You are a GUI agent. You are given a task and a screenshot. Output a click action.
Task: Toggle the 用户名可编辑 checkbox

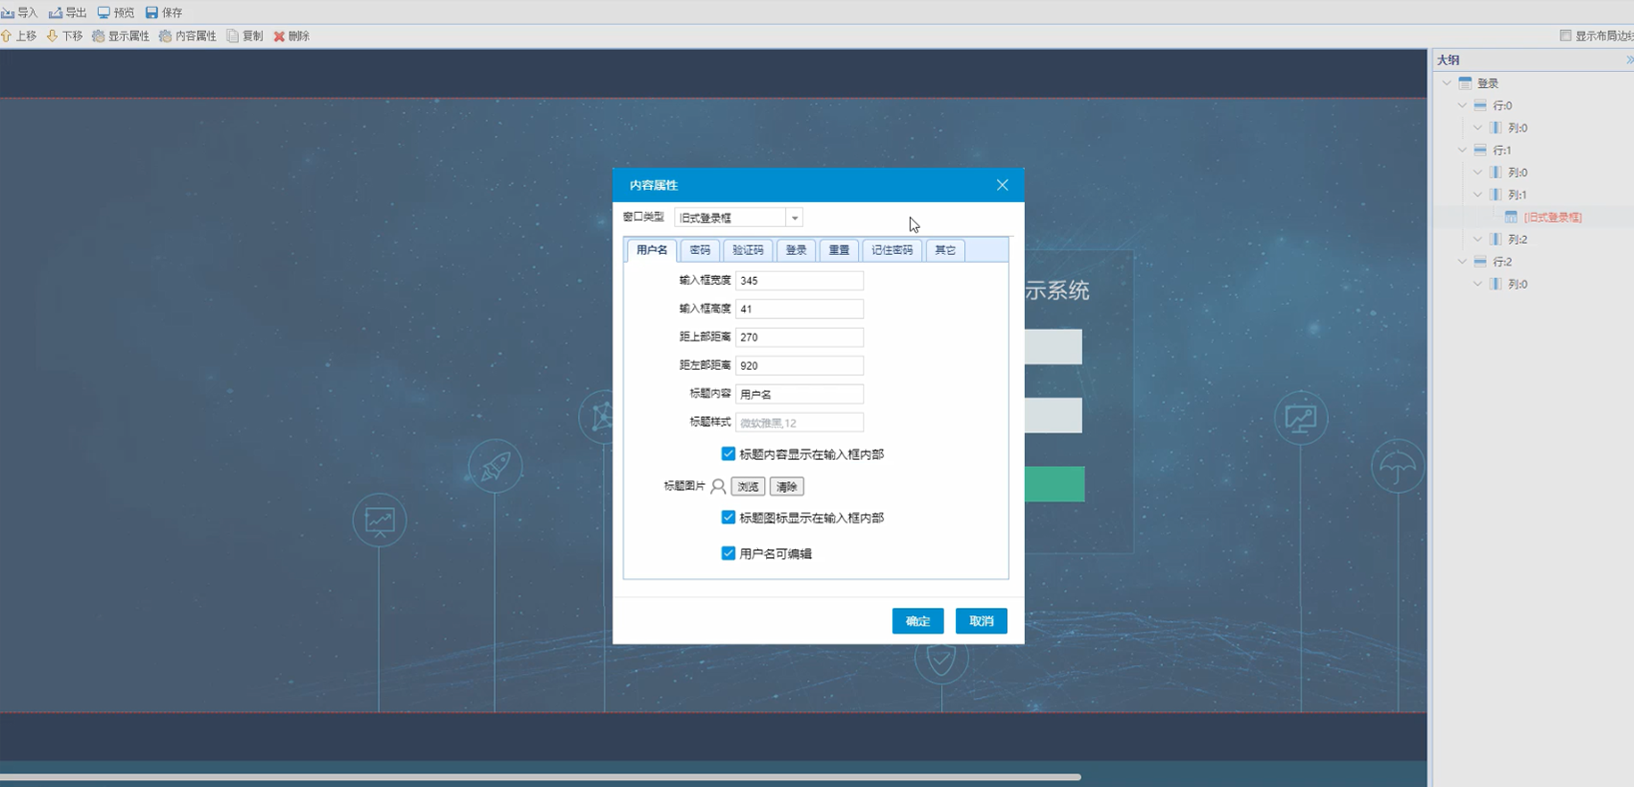coord(728,553)
